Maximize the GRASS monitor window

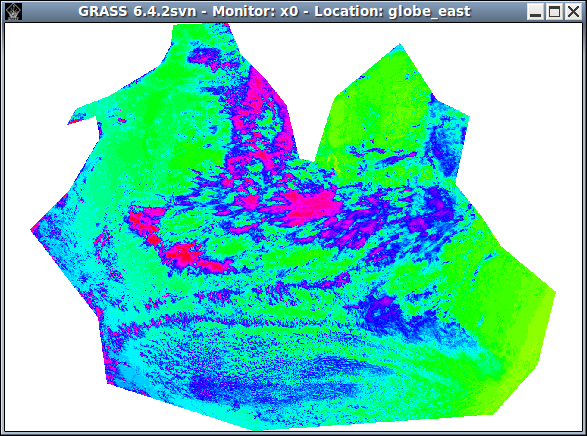pos(554,12)
